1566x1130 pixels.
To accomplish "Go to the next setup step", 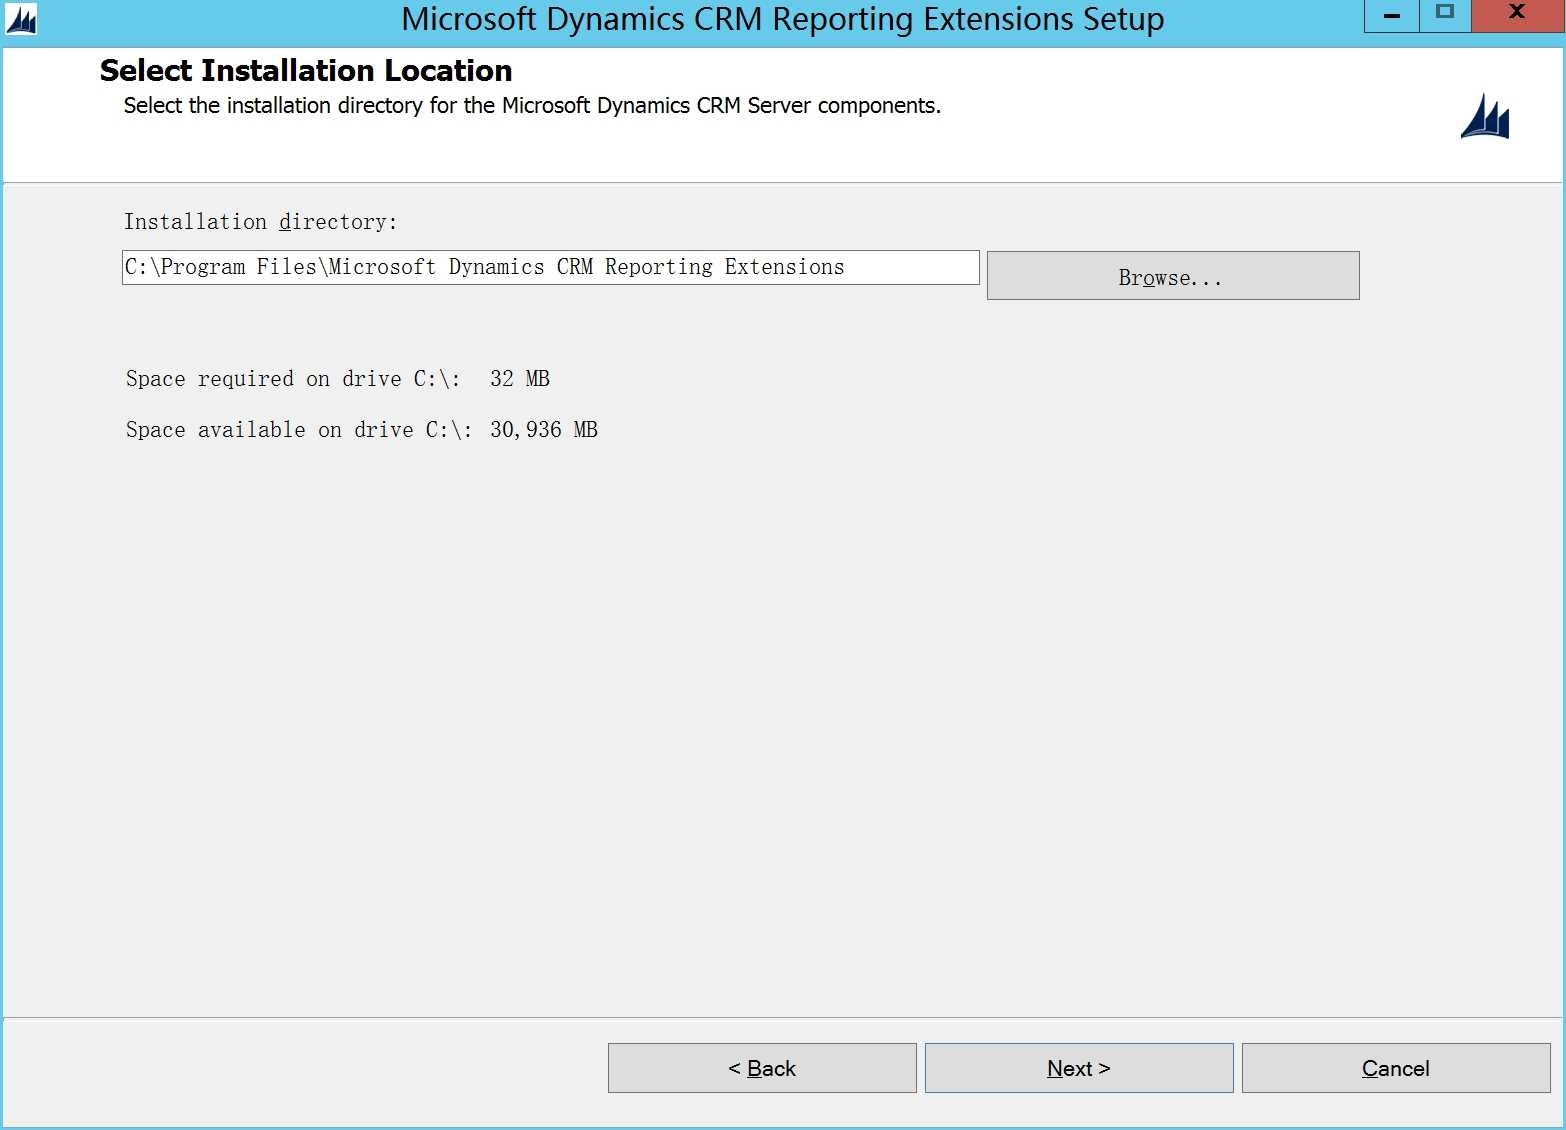I will click(1079, 1068).
